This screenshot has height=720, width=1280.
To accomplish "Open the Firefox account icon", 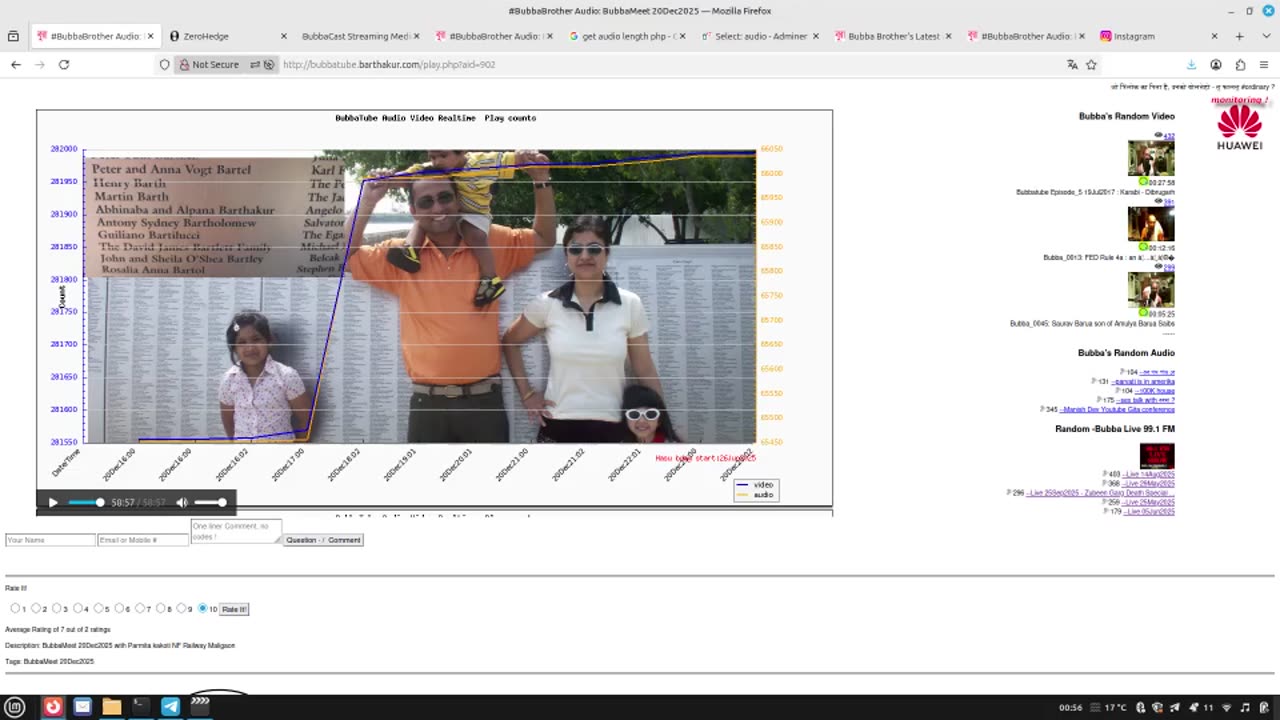I will coord(1216,64).
